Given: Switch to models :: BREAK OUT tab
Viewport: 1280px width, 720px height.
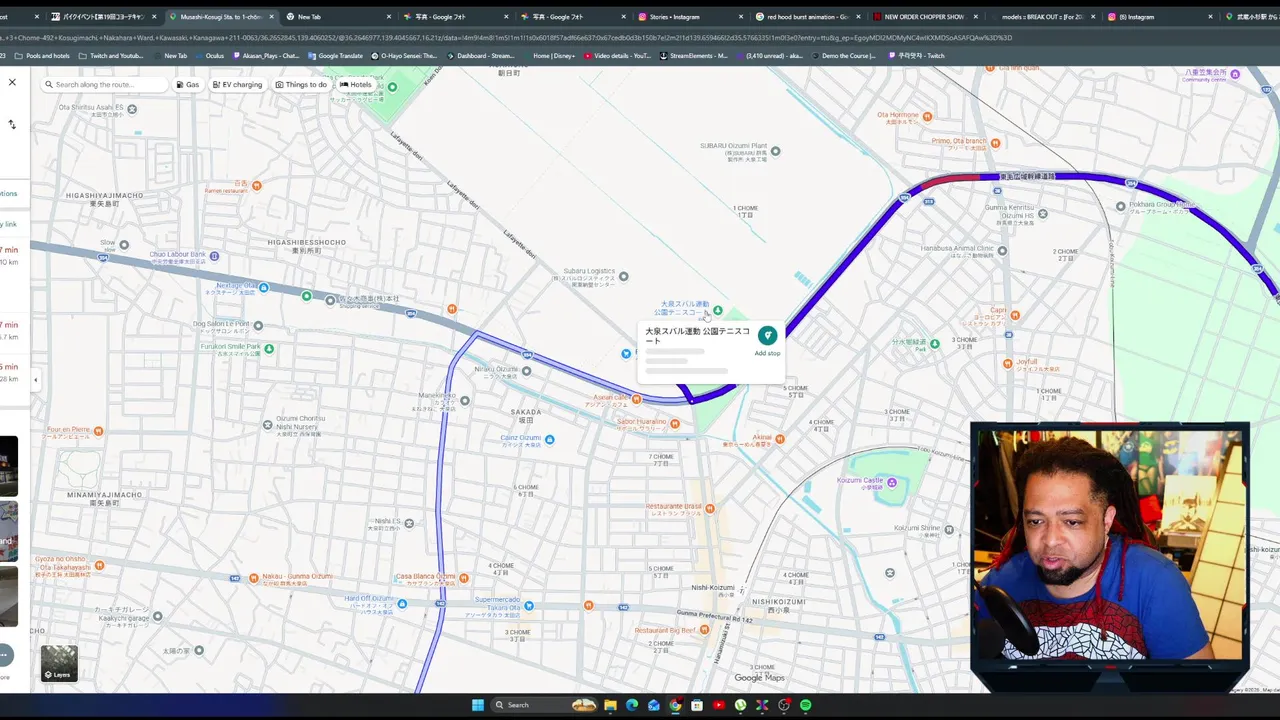Looking at the screenshot, I should pyautogui.click(x=1042, y=17).
